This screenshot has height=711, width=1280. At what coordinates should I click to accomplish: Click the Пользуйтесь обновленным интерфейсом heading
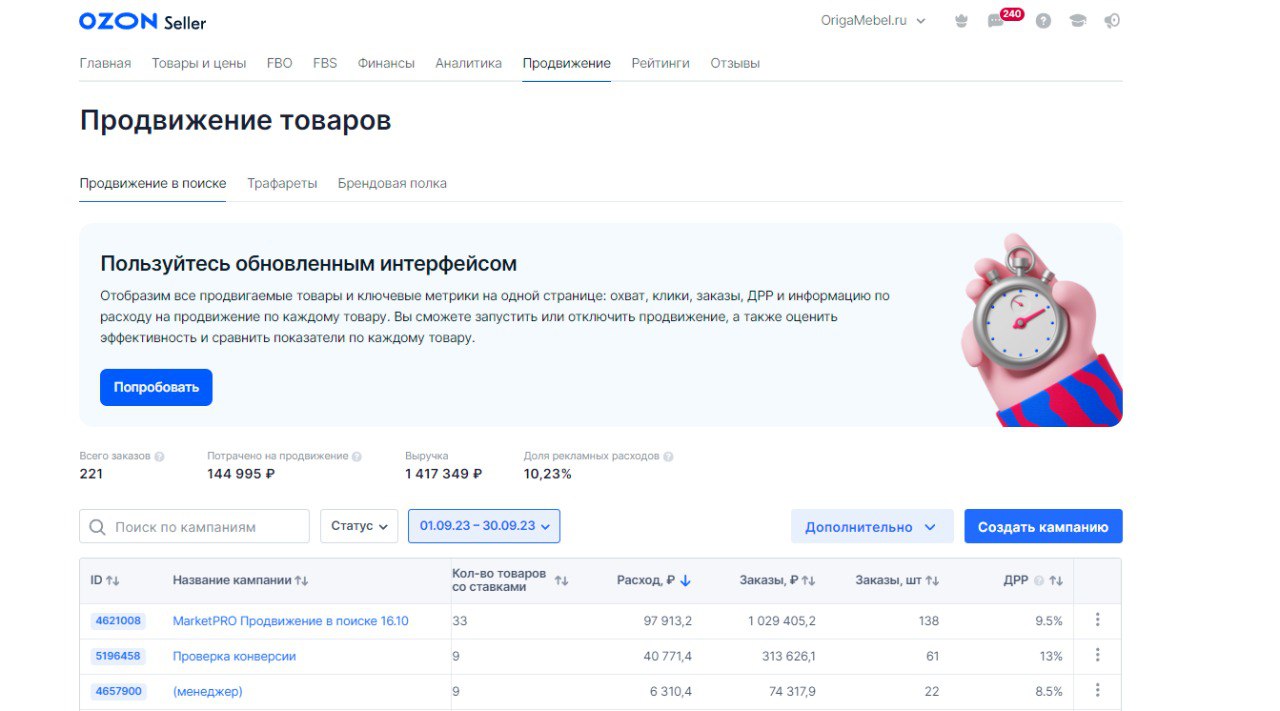coord(309,264)
